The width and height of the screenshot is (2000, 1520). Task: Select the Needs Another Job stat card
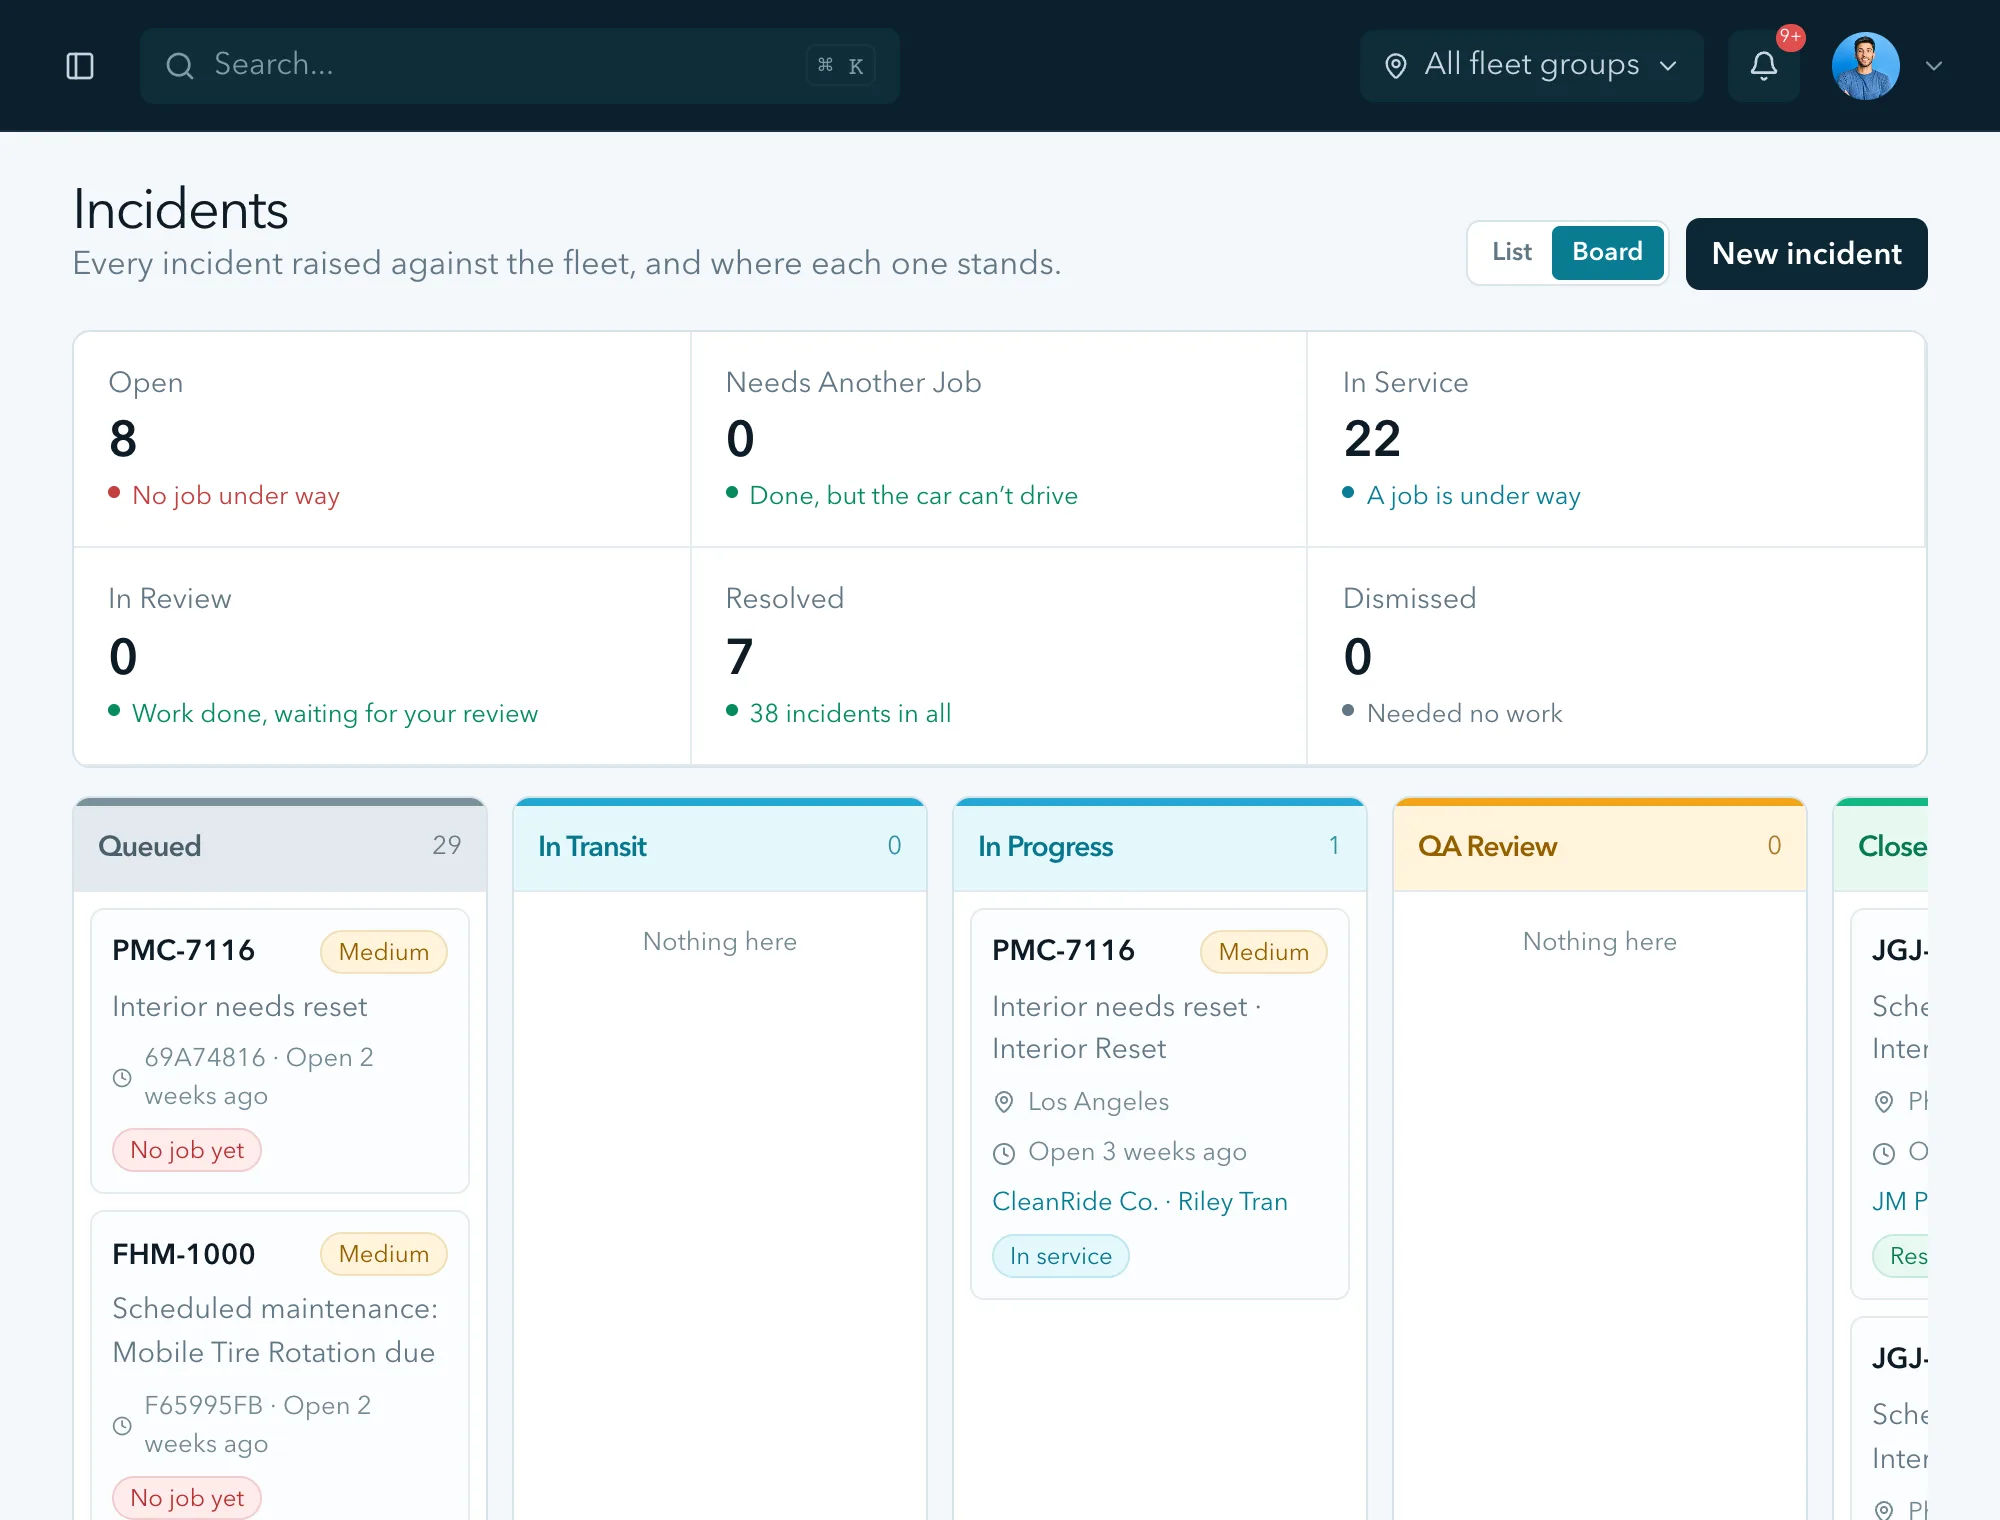coord(999,439)
